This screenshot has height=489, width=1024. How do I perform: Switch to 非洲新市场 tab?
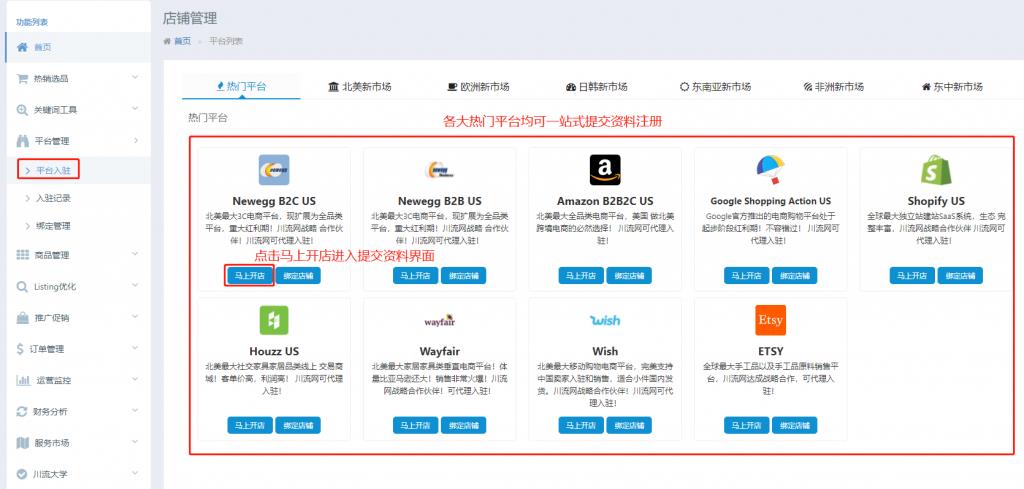tap(833, 86)
